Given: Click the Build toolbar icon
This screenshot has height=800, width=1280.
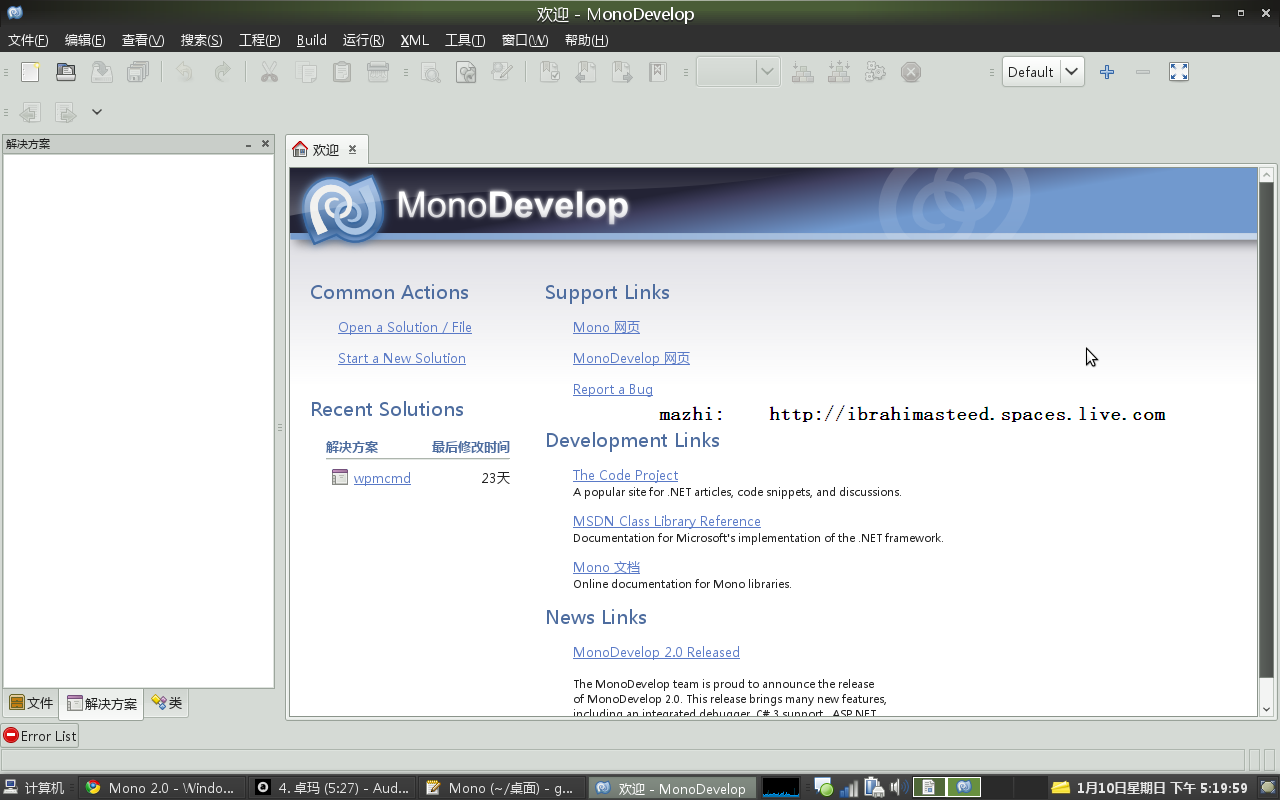Looking at the screenshot, I should click(x=802, y=72).
